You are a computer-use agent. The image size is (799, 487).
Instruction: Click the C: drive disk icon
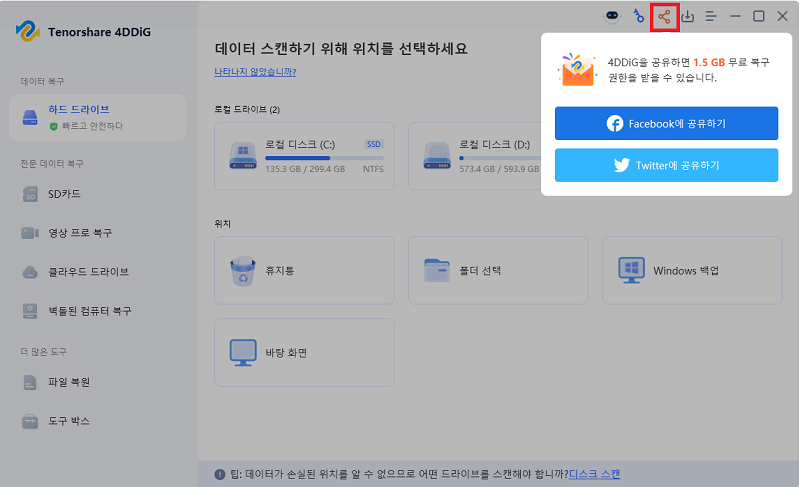(243, 156)
